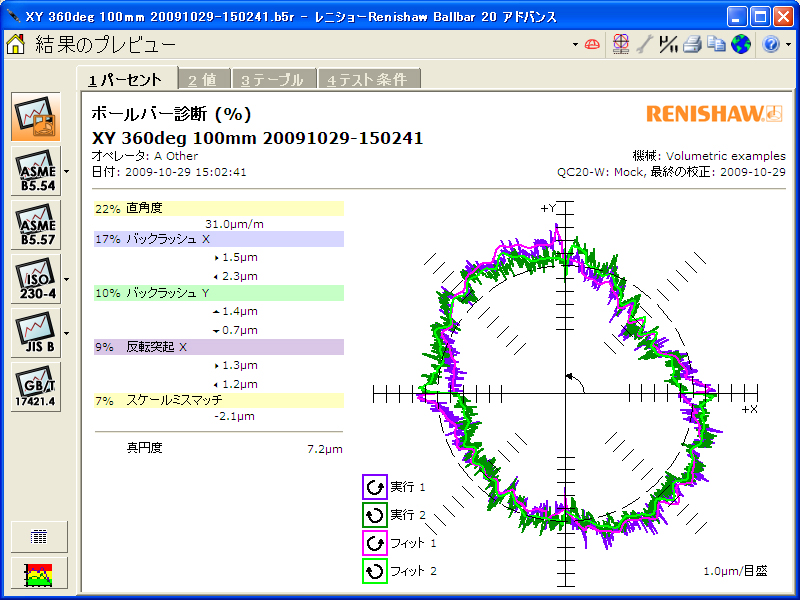Click the ASME B5.54 analysis icon
The width and height of the screenshot is (800, 600).
click(x=36, y=171)
